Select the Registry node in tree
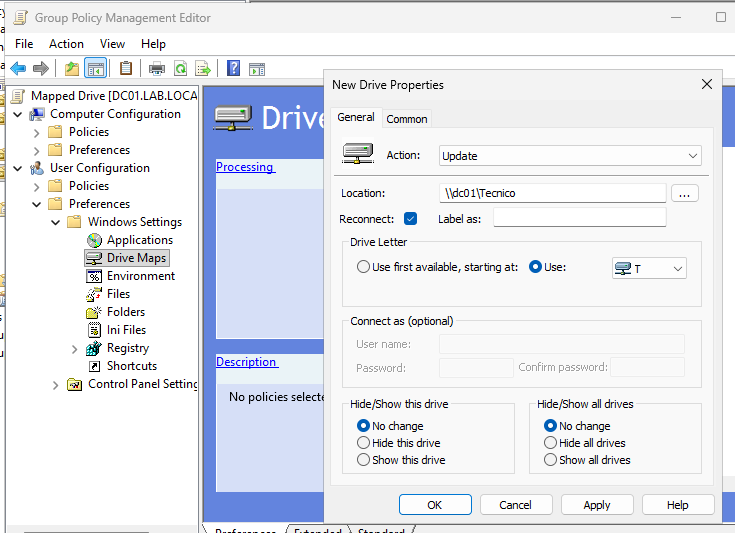 (127, 348)
